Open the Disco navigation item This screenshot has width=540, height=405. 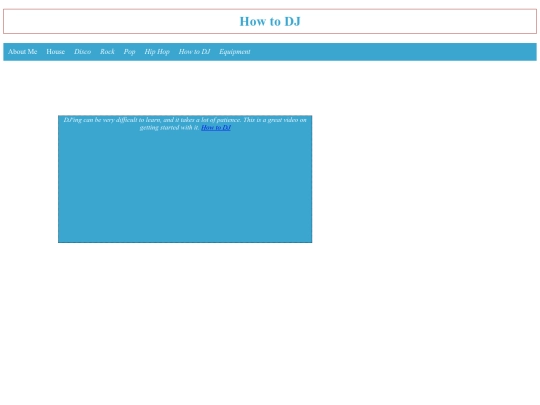(x=82, y=52)
